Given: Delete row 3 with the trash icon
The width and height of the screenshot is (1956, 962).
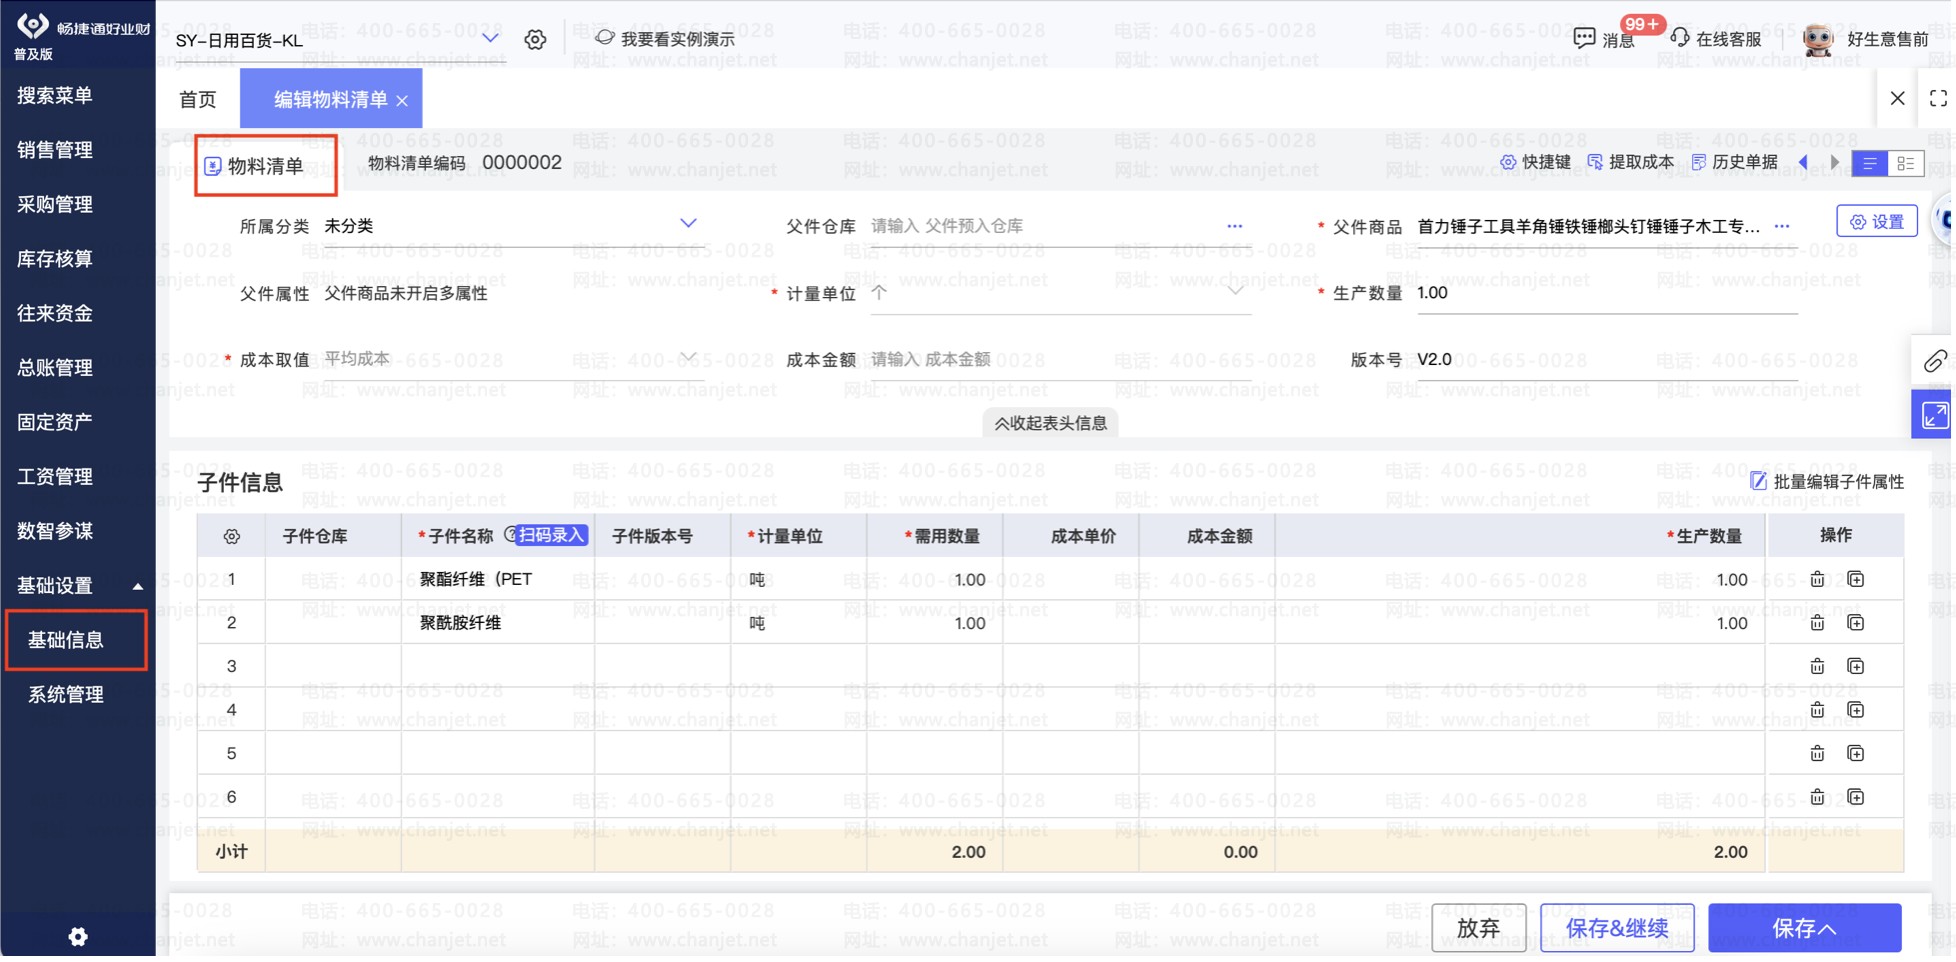Looking at the screenshot, I should pos(1817,666).
